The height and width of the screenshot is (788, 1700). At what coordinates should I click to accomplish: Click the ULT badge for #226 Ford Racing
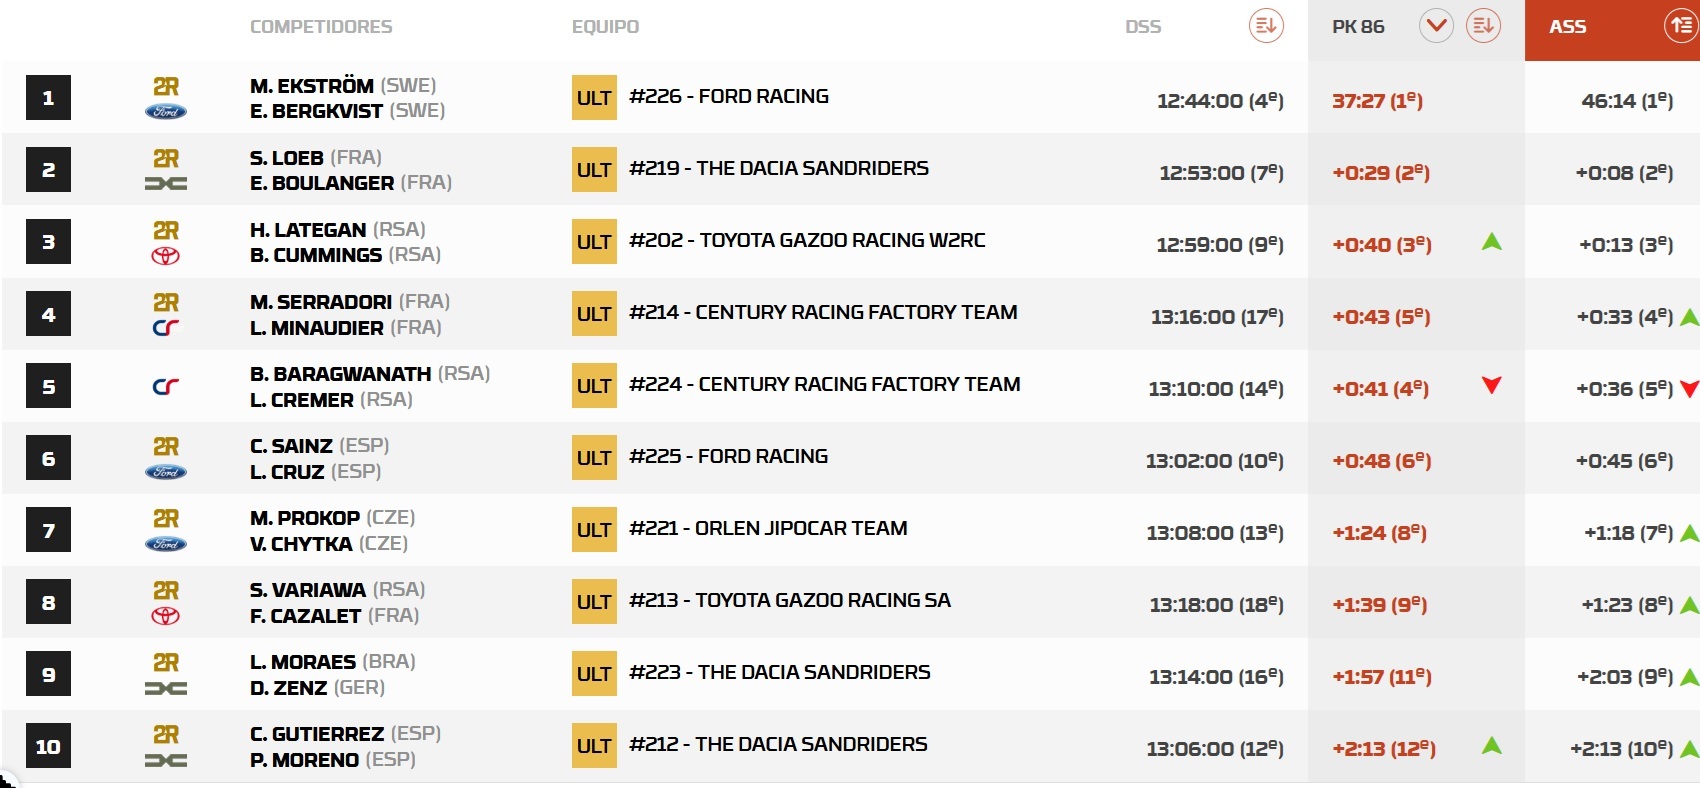coord(594,98)
